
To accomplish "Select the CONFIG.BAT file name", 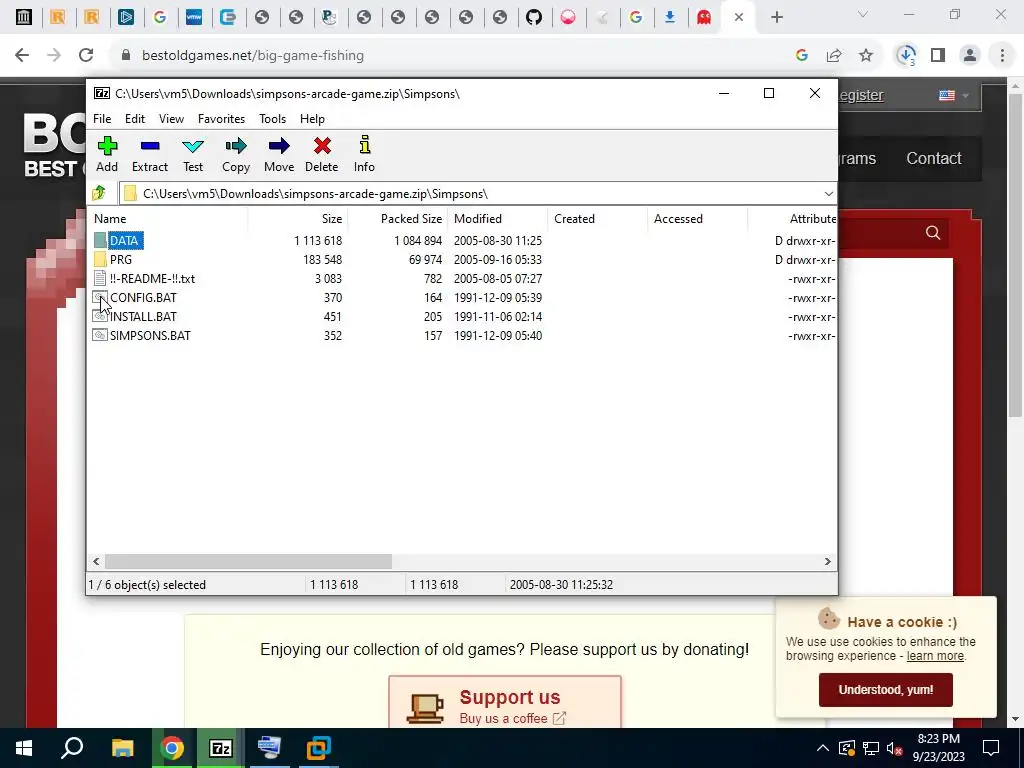I will click(143, 297).
